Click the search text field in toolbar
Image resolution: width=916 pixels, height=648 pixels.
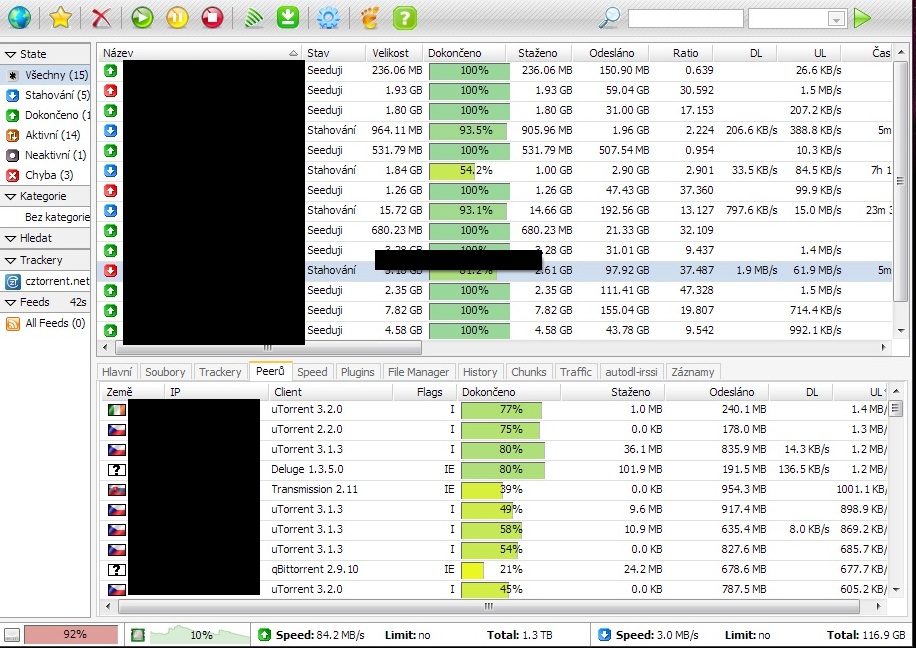(x=685, y=19)
